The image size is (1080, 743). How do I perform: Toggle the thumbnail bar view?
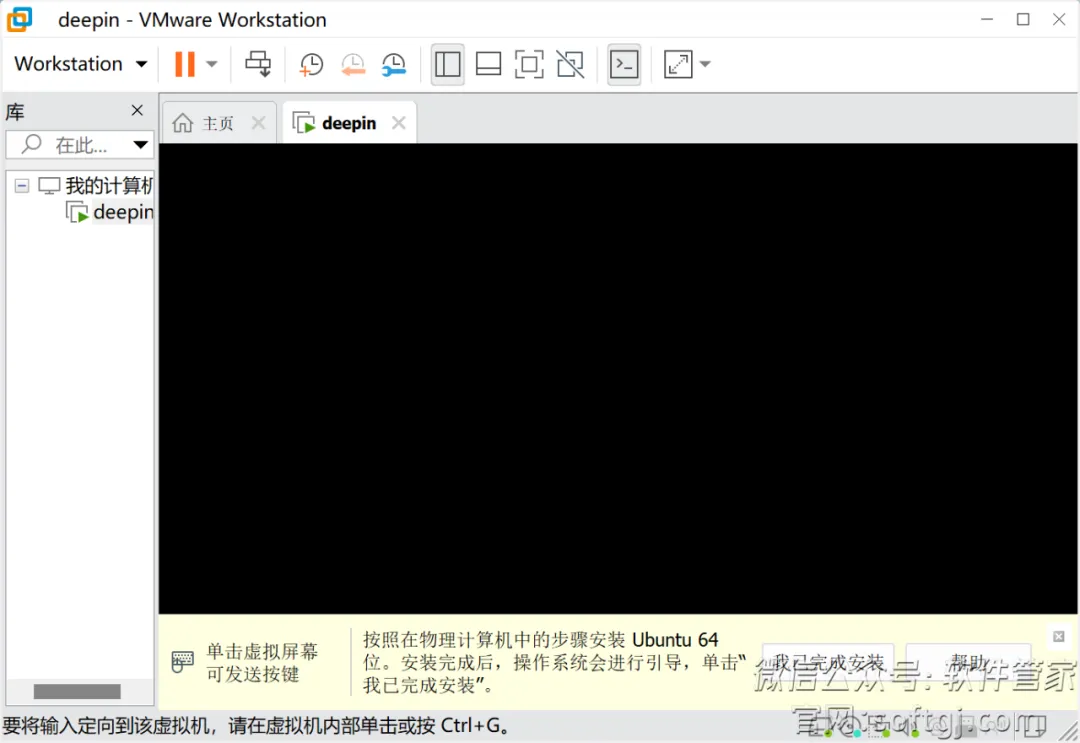488,64
